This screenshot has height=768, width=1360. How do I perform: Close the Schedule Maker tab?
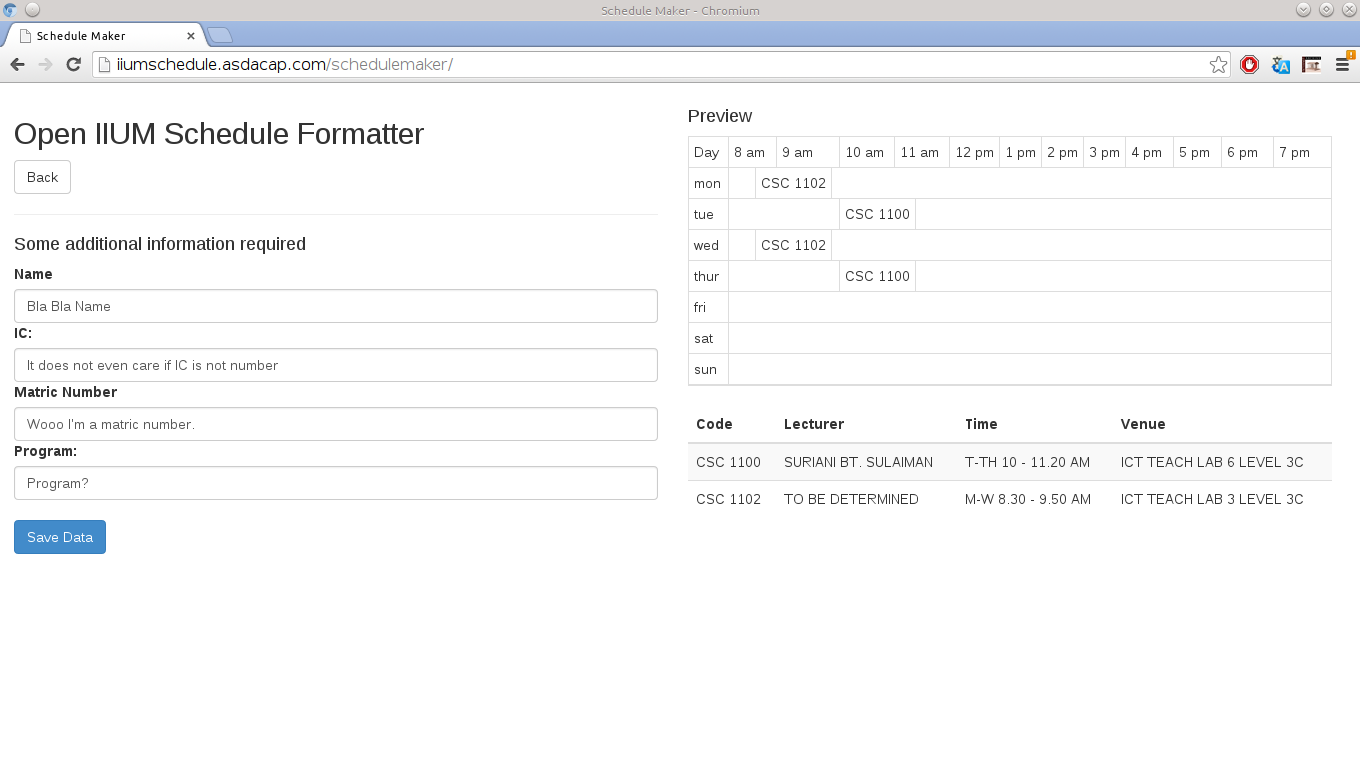point(191,36)
